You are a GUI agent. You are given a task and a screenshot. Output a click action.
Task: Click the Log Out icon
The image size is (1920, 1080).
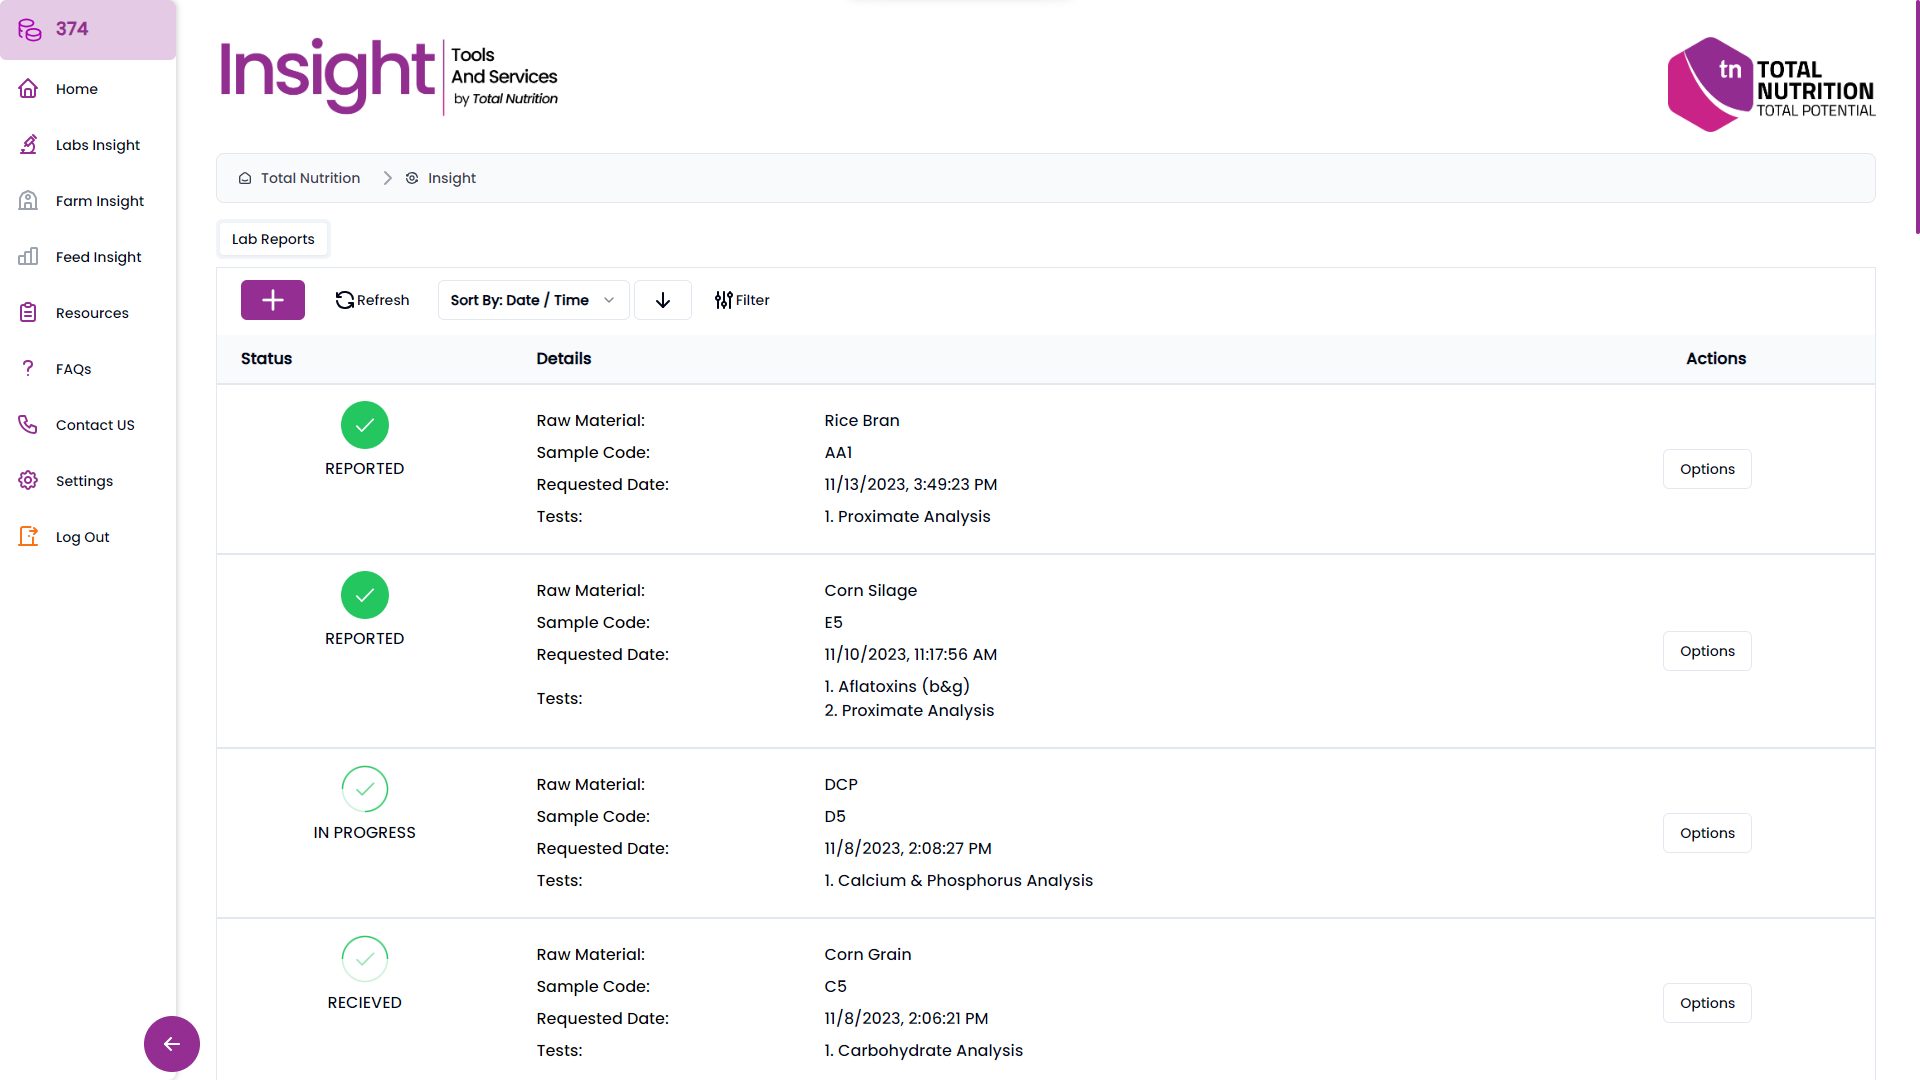pos(28,536)
